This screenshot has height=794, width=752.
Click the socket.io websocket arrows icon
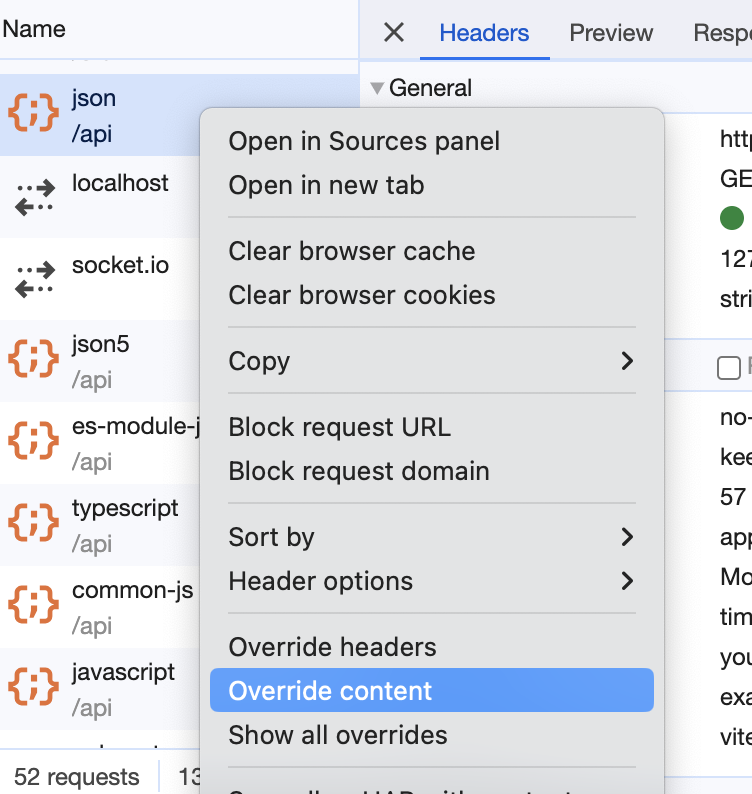(x=34, y=278)
